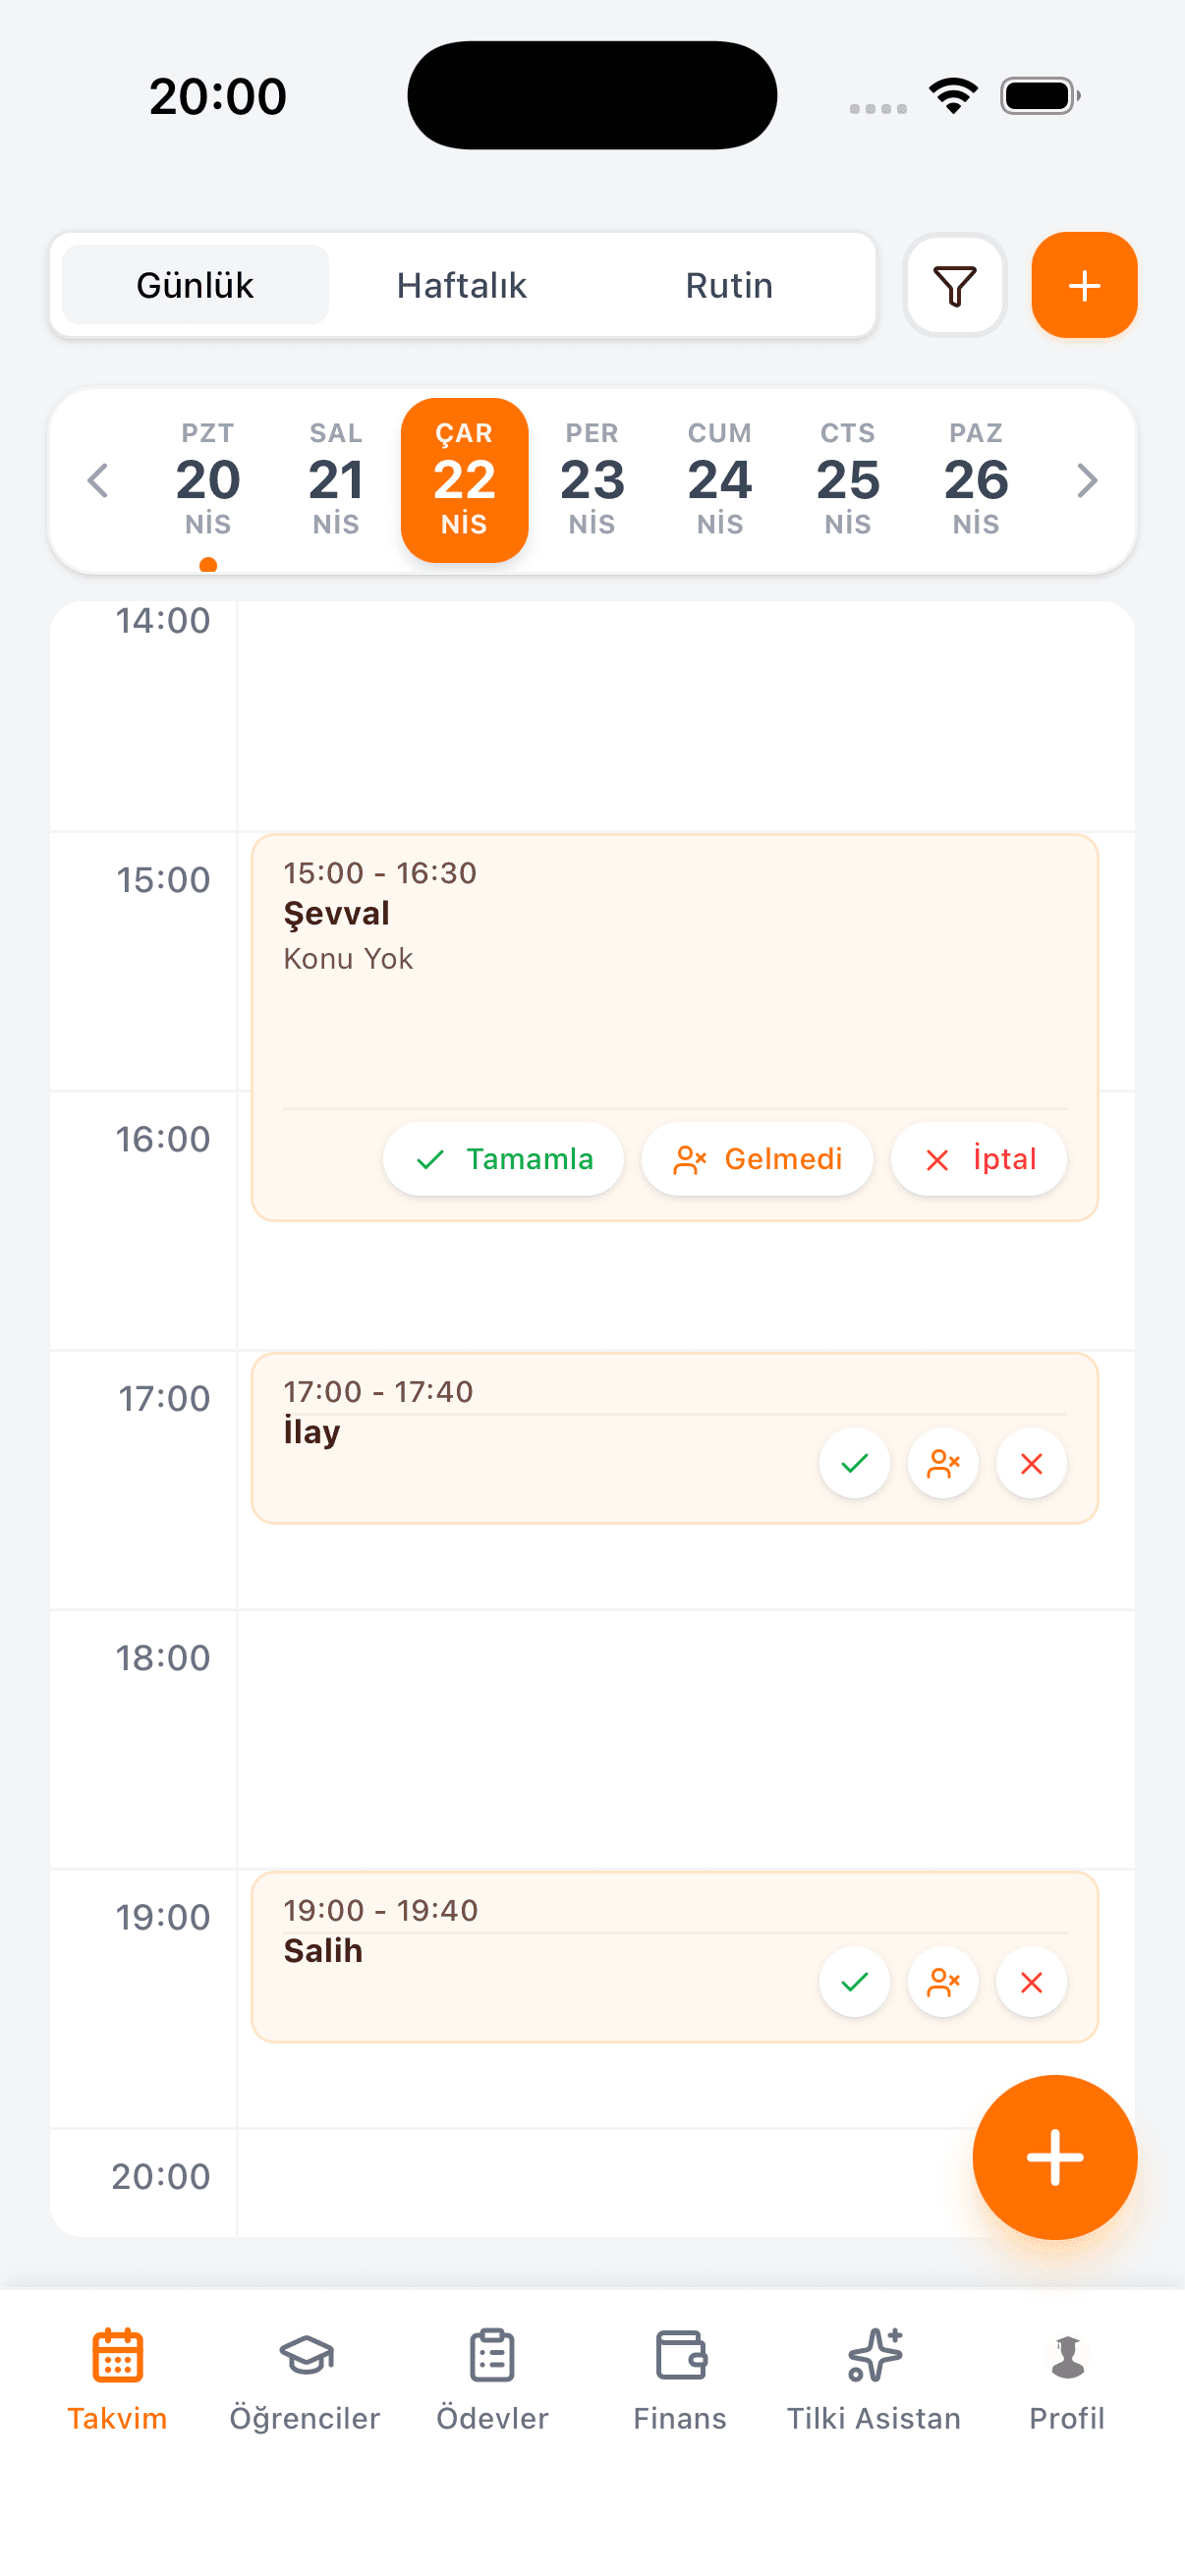Advance to next week with right chevron

pos(1087,481)
